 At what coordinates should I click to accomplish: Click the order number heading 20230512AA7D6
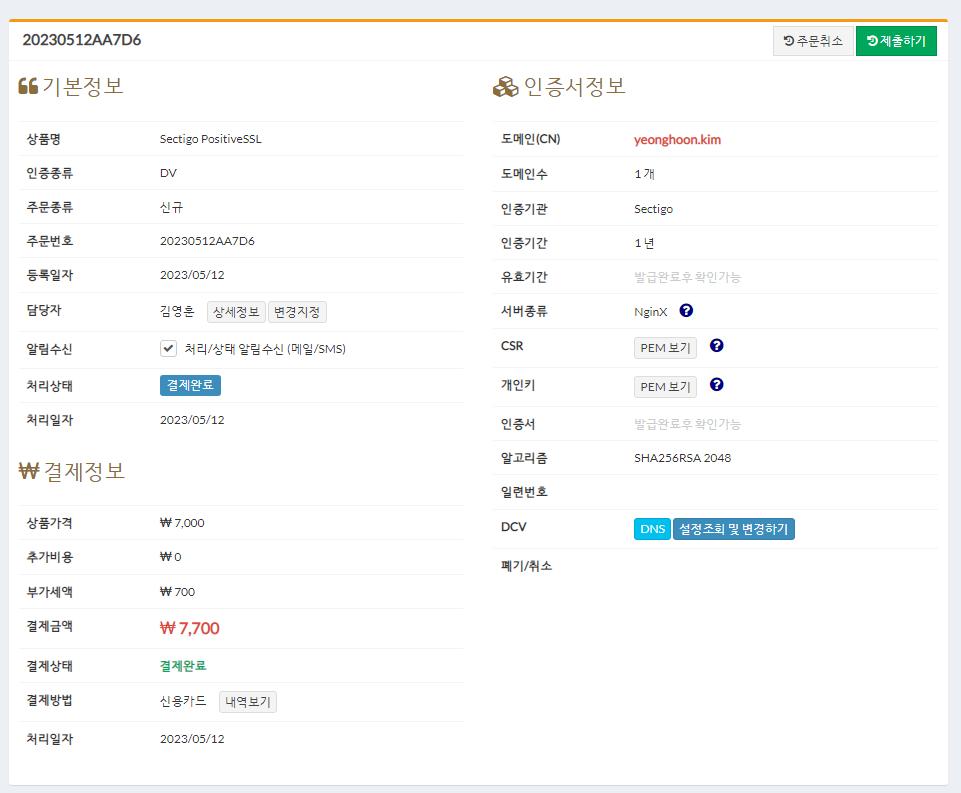[82, 41]
